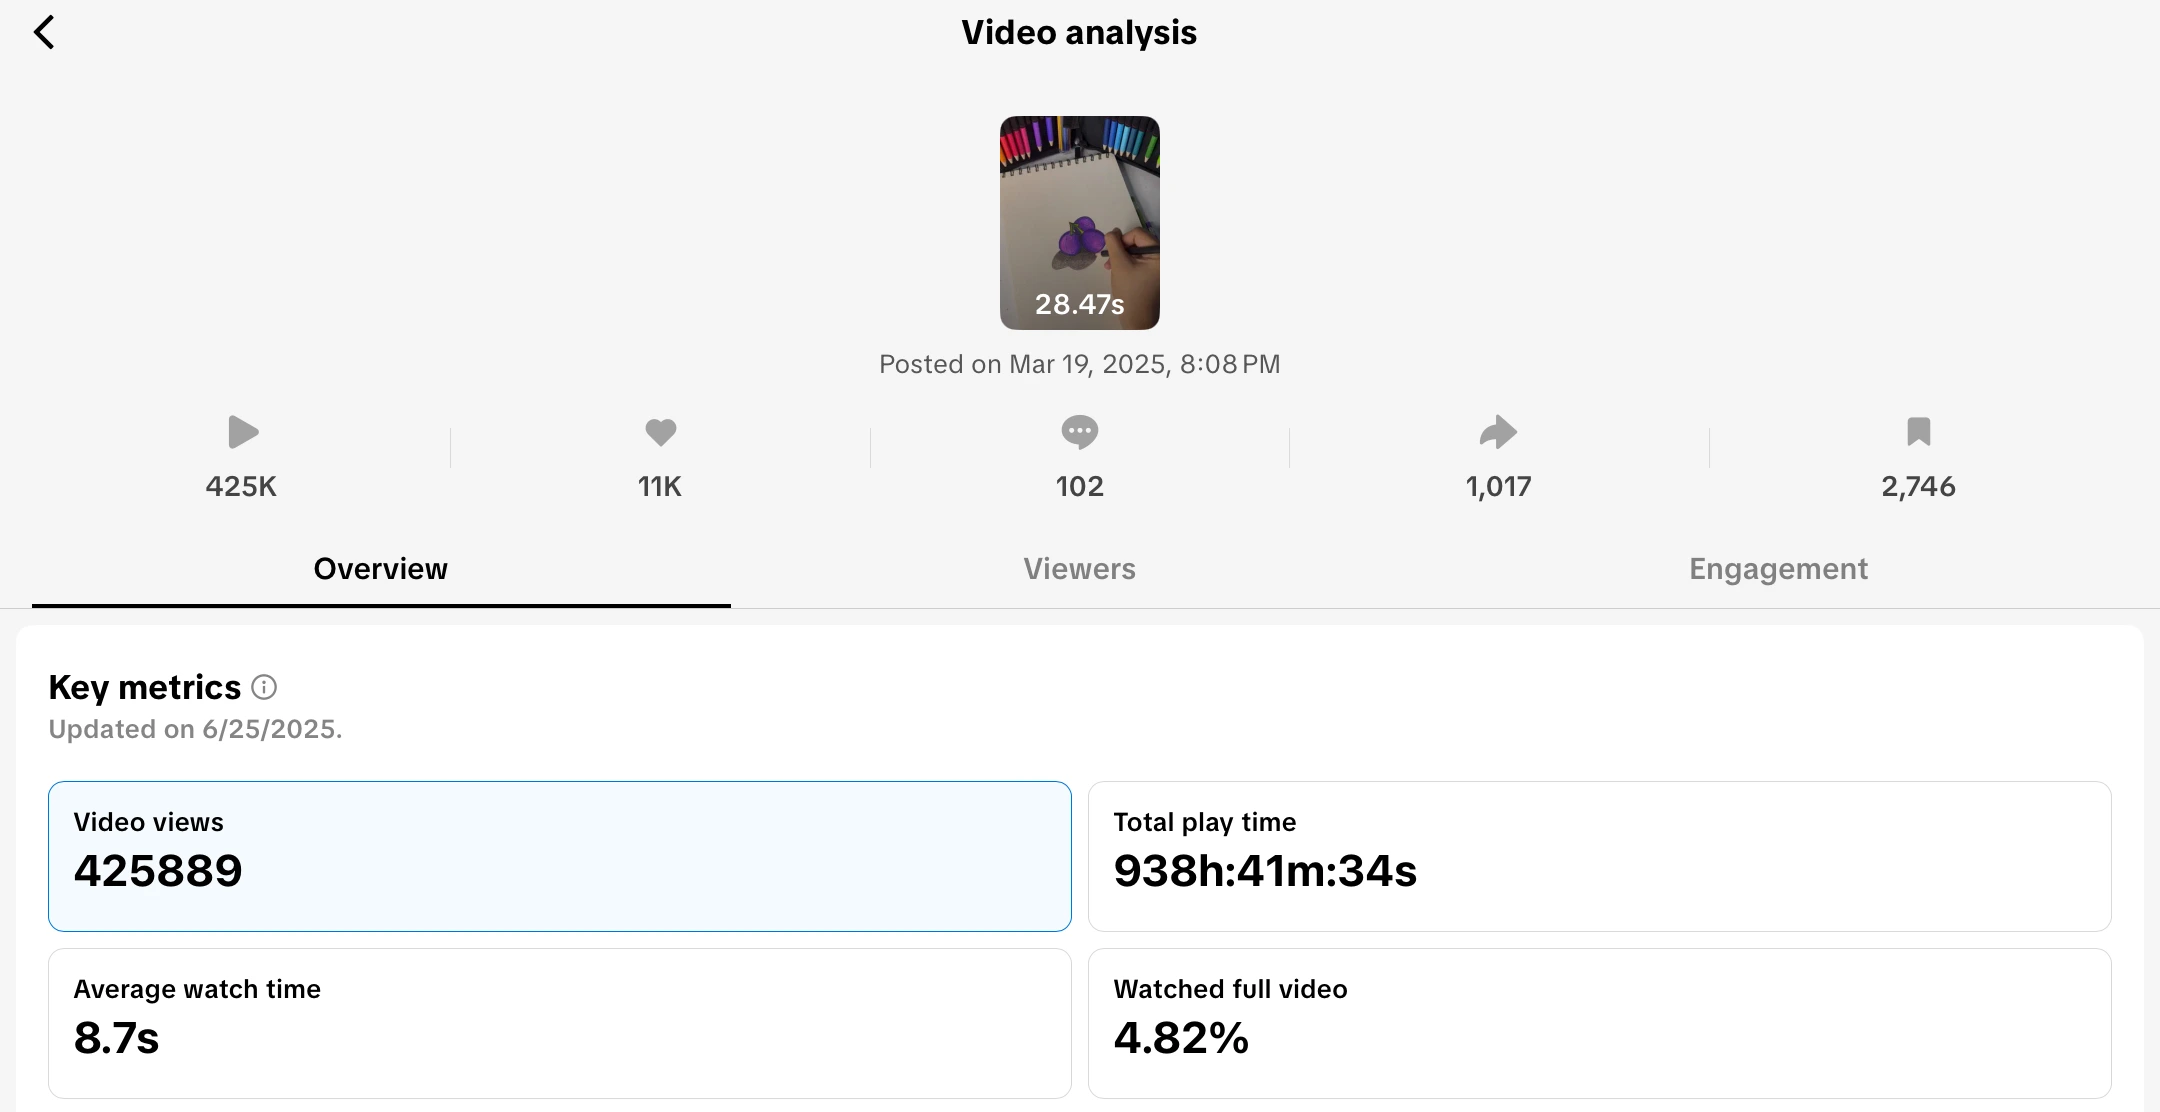The width and height of the screenshot is (2160, 1112).
Task: Select the Total play time card
Action: click(x=1599, y=856)
